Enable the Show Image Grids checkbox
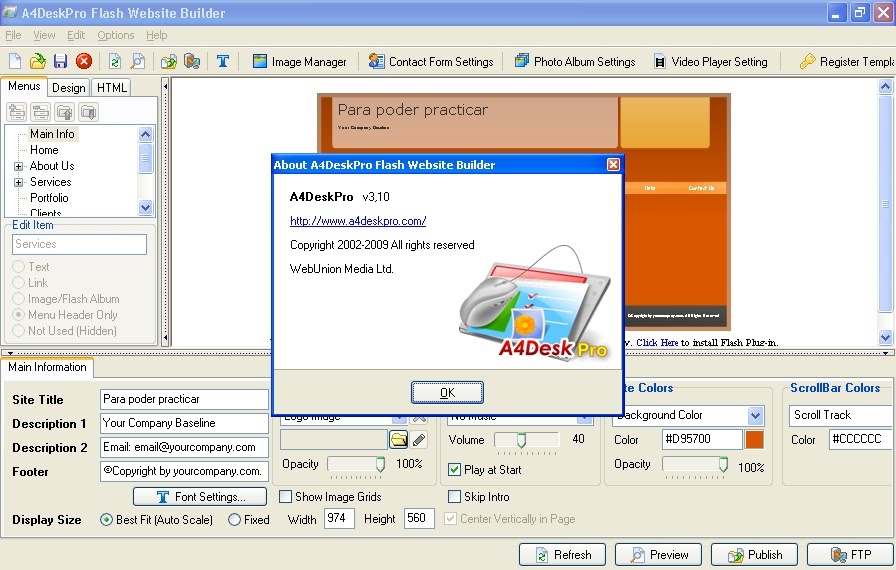The height and width of the screenshot is (570, 896). pyautogui.click(x=285, y=496)
